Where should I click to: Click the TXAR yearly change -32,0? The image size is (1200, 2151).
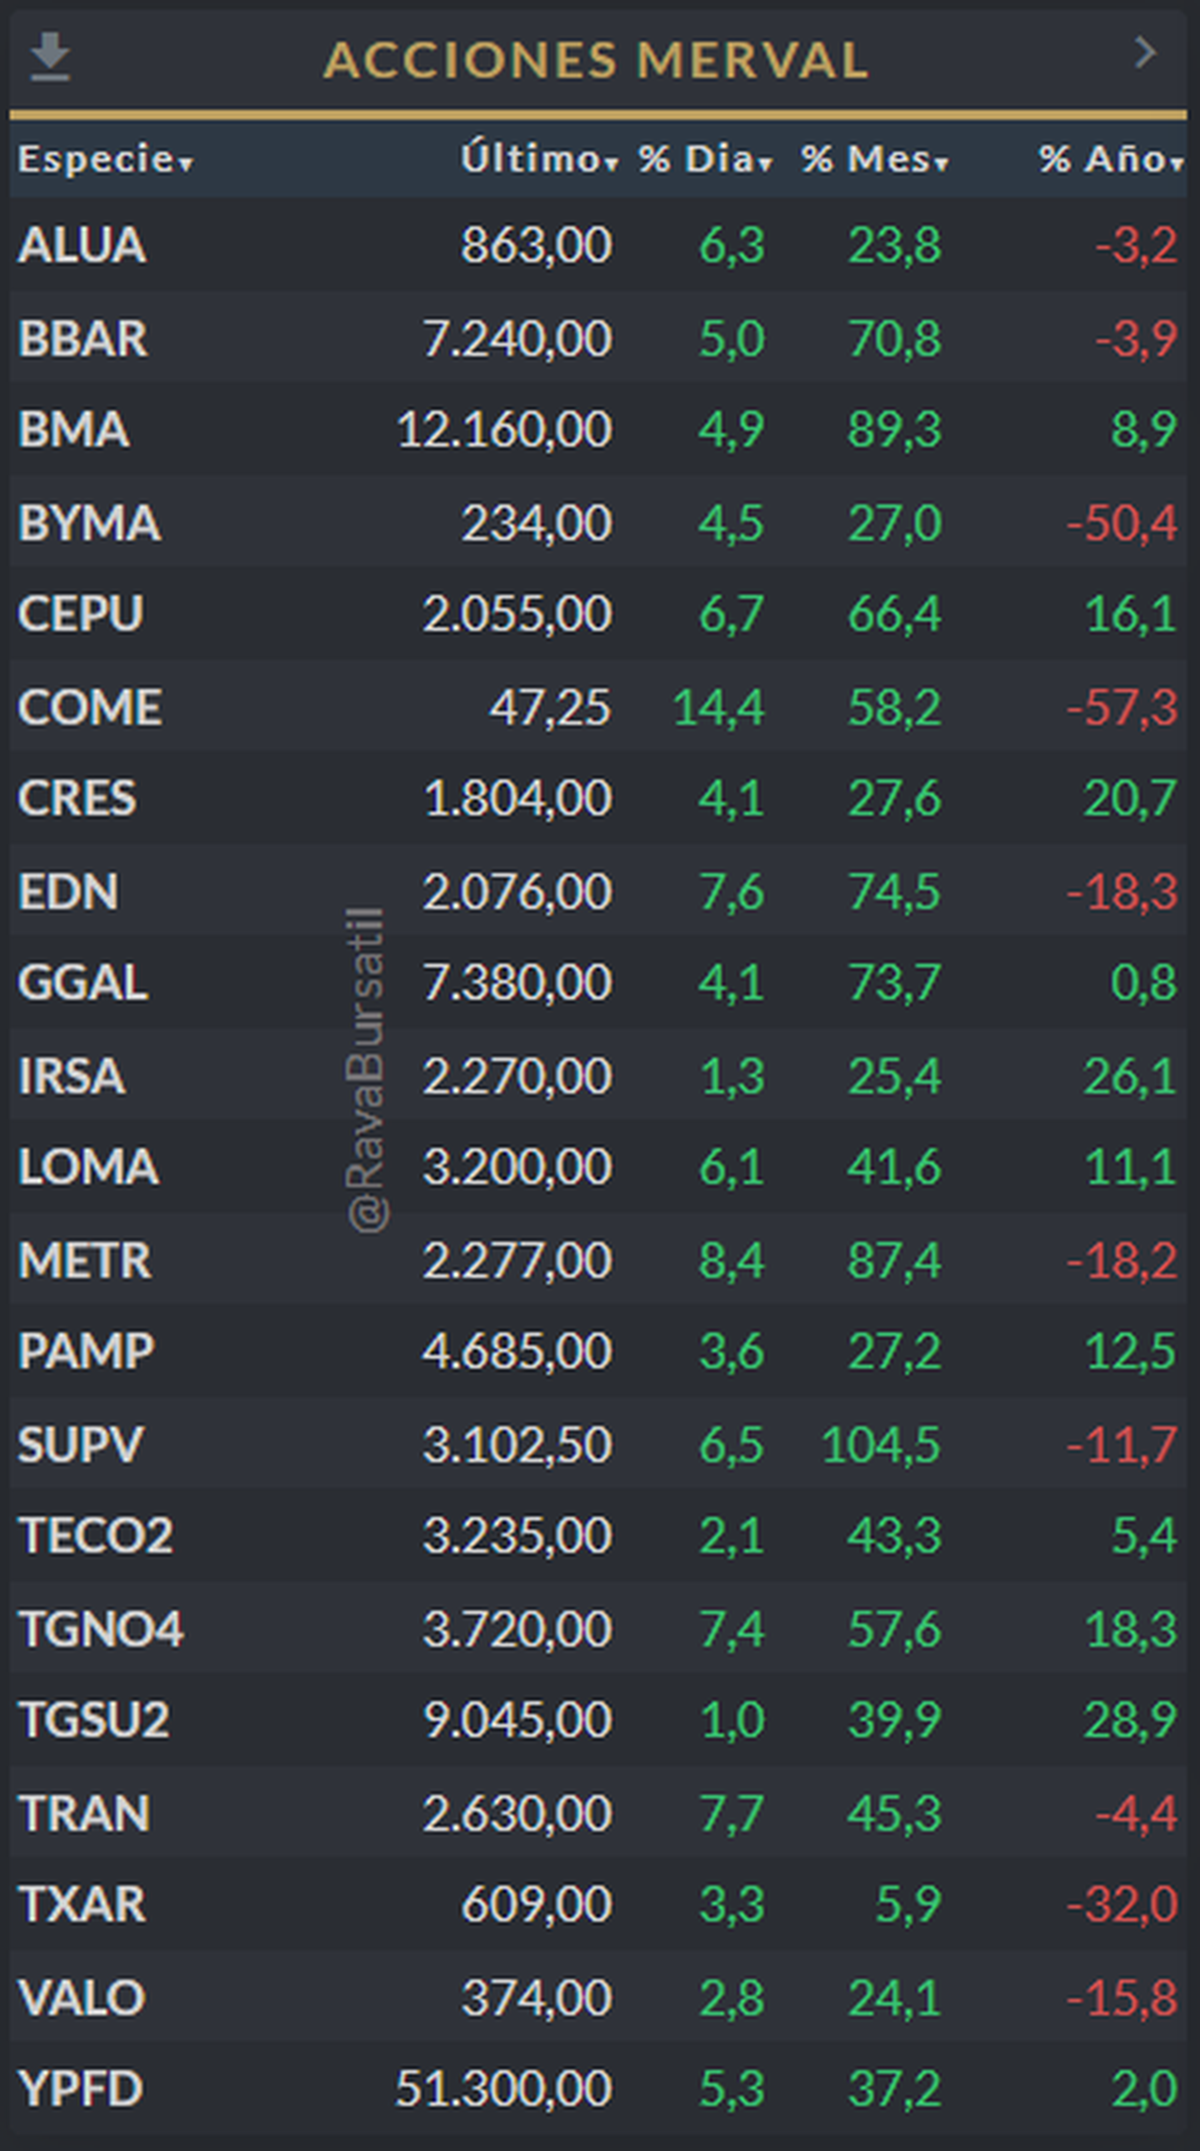pyautogui.click(x=1121, y=1904)
